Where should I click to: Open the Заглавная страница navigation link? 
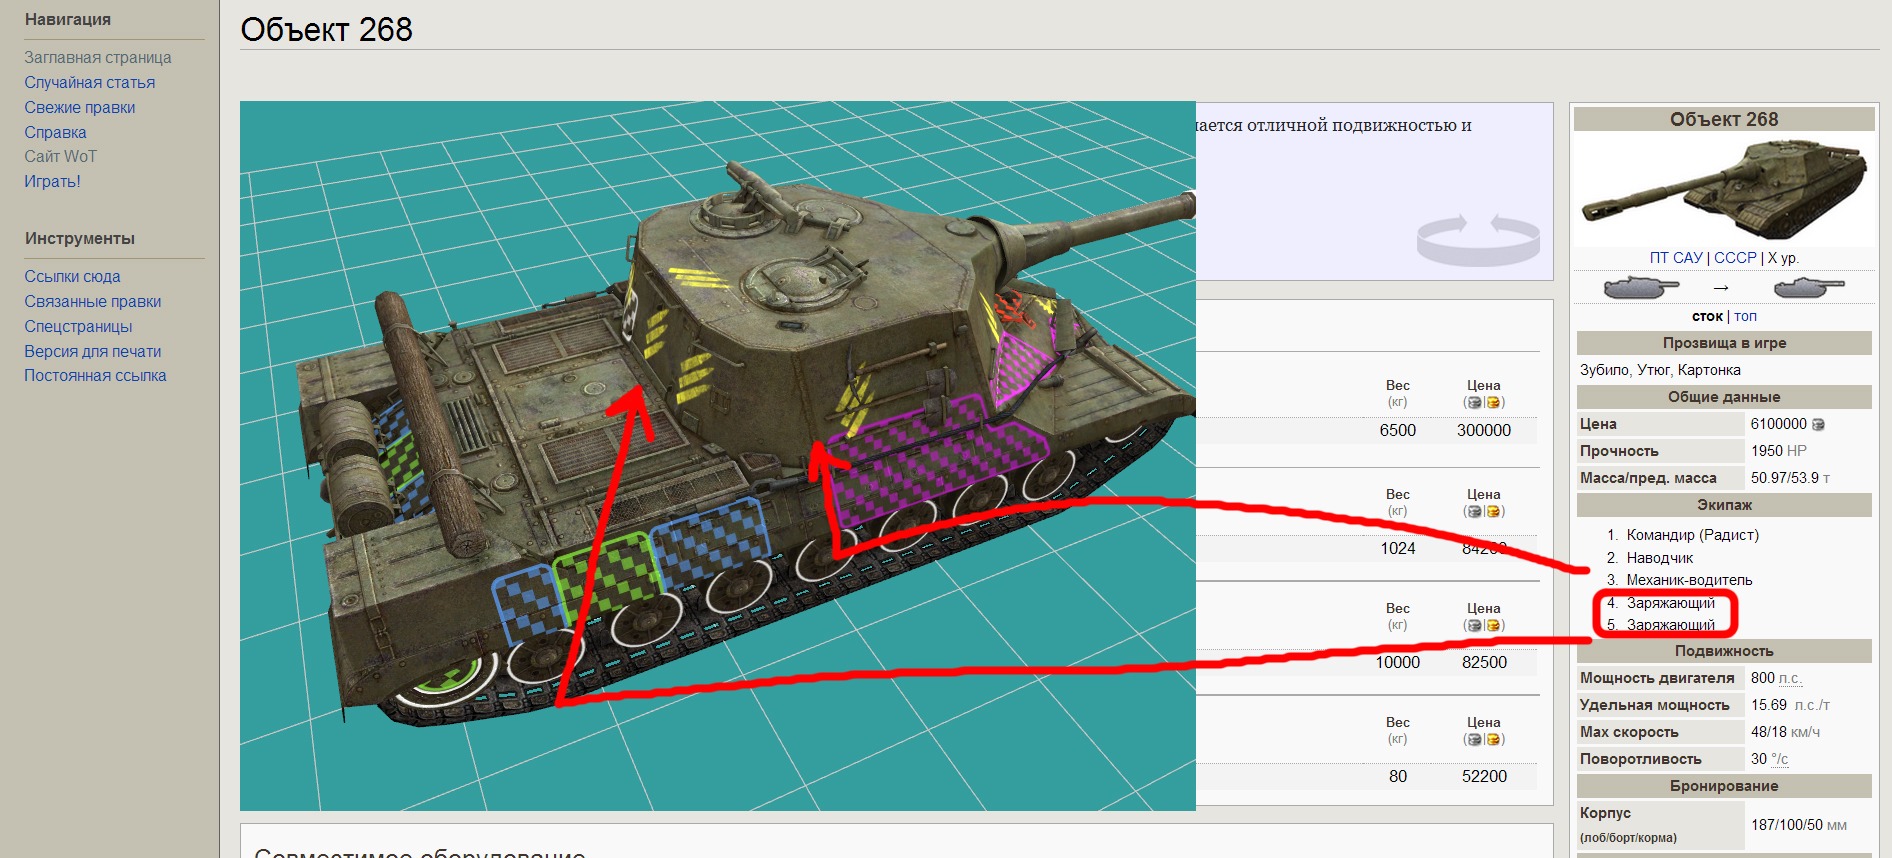pos(98,58)
